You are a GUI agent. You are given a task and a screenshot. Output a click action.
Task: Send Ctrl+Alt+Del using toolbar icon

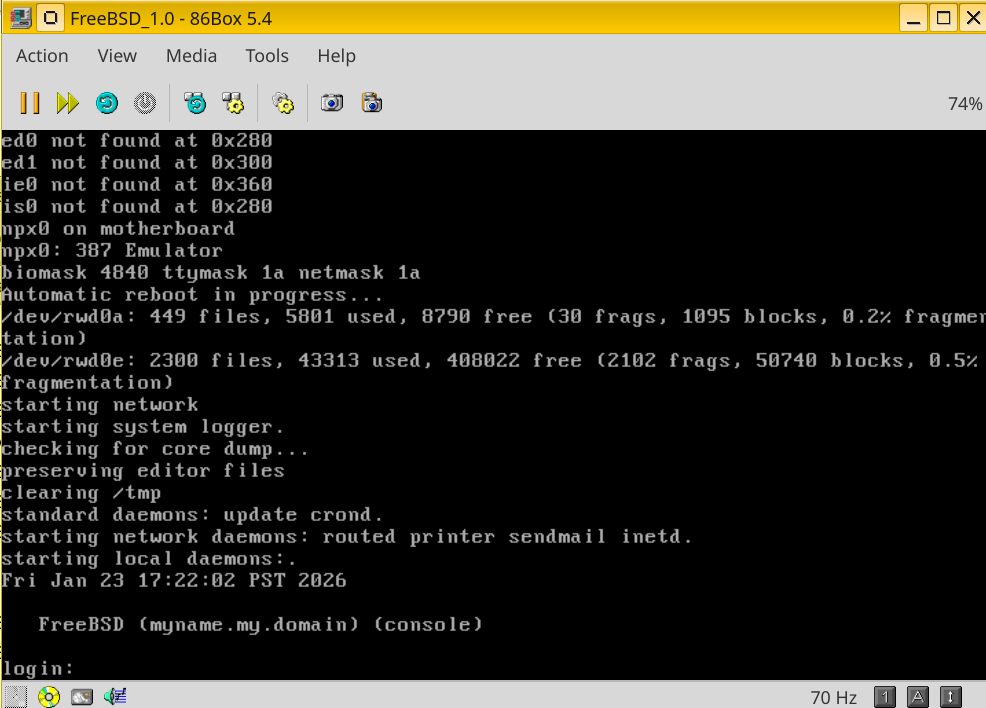click(x=195, y=103)
